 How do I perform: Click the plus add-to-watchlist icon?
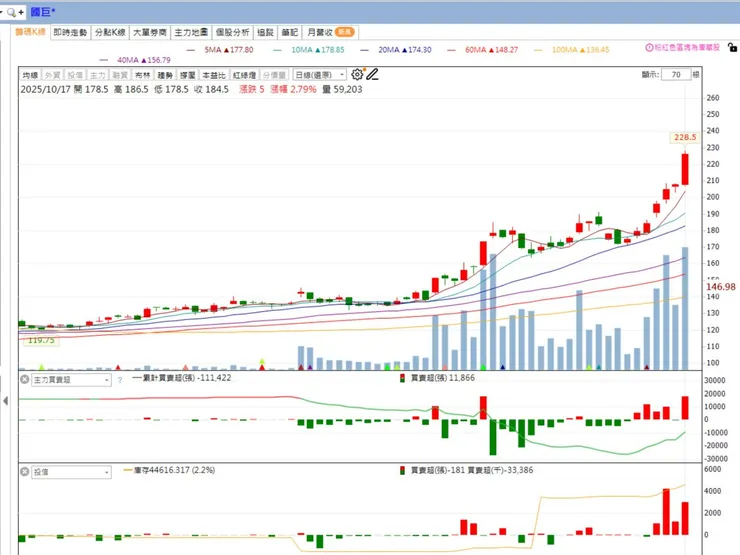pos(21,12)
